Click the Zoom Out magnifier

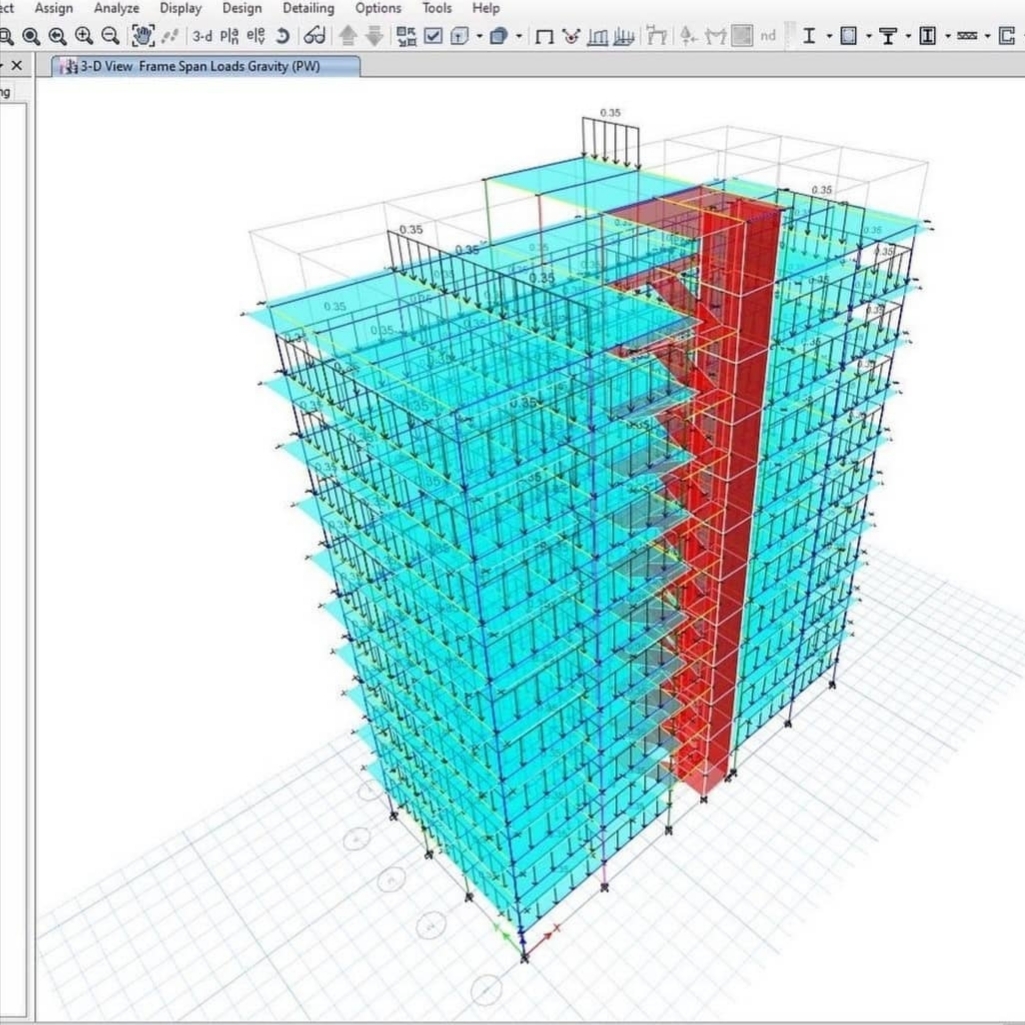pyautogui.click(x=110, y=36)
